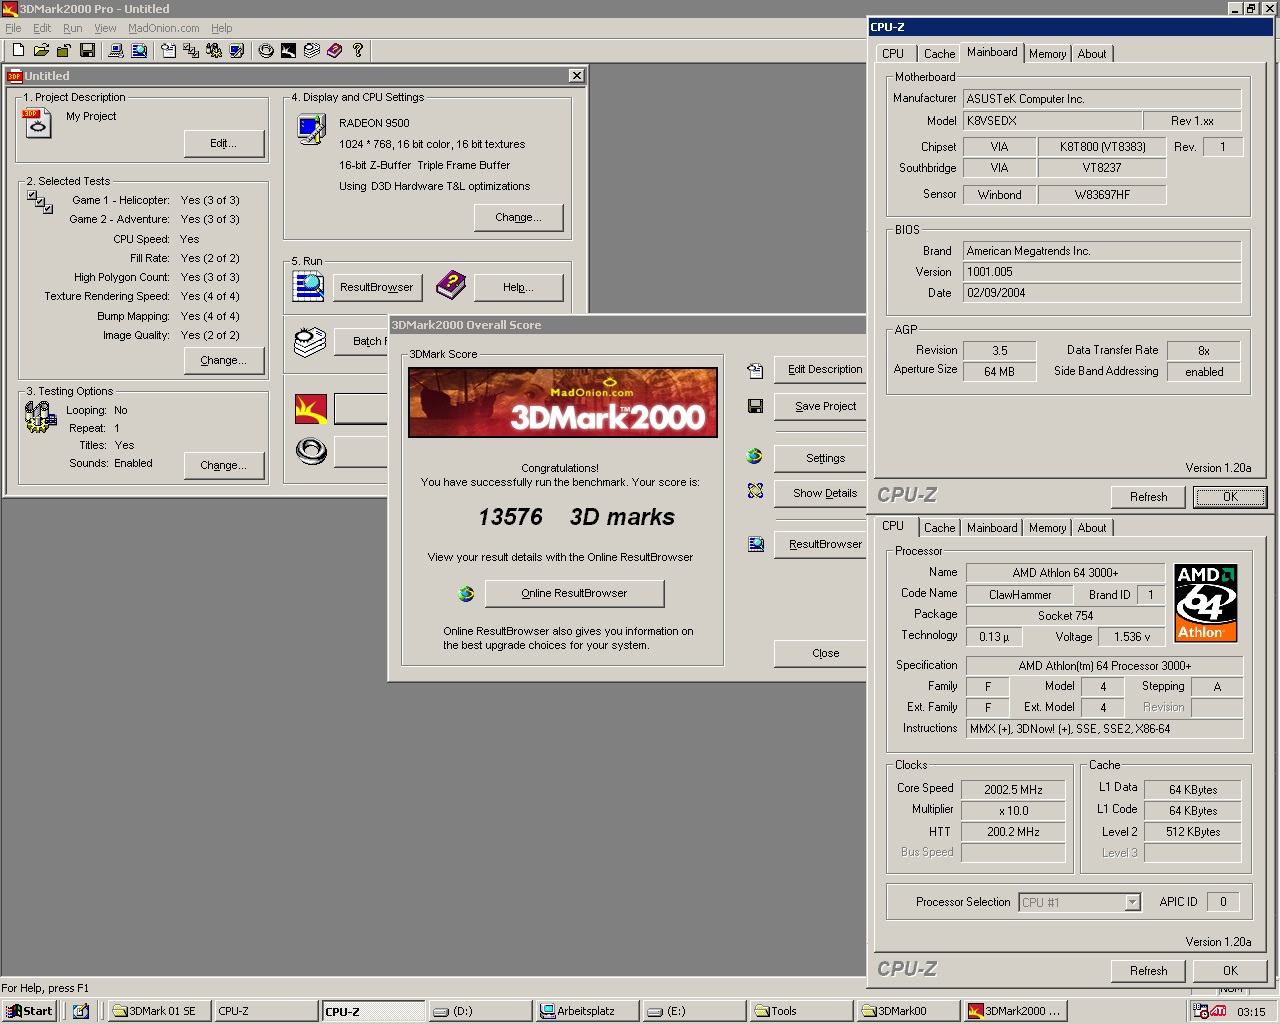The width and height of the screenshot is (1280, 1024).
Task: Click the project description document toolbar icon
Action: click(168, 50)
